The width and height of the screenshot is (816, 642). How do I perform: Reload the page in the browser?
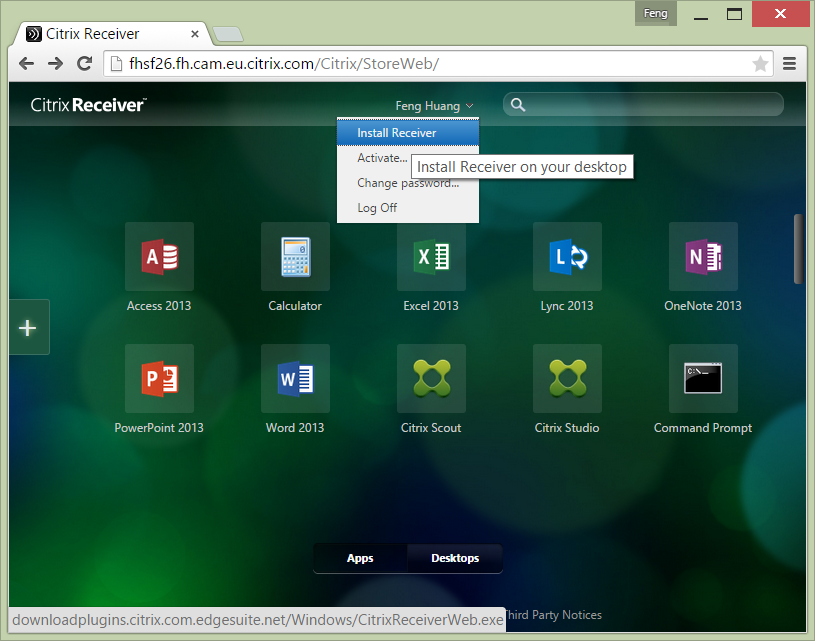tap(85, 64)
